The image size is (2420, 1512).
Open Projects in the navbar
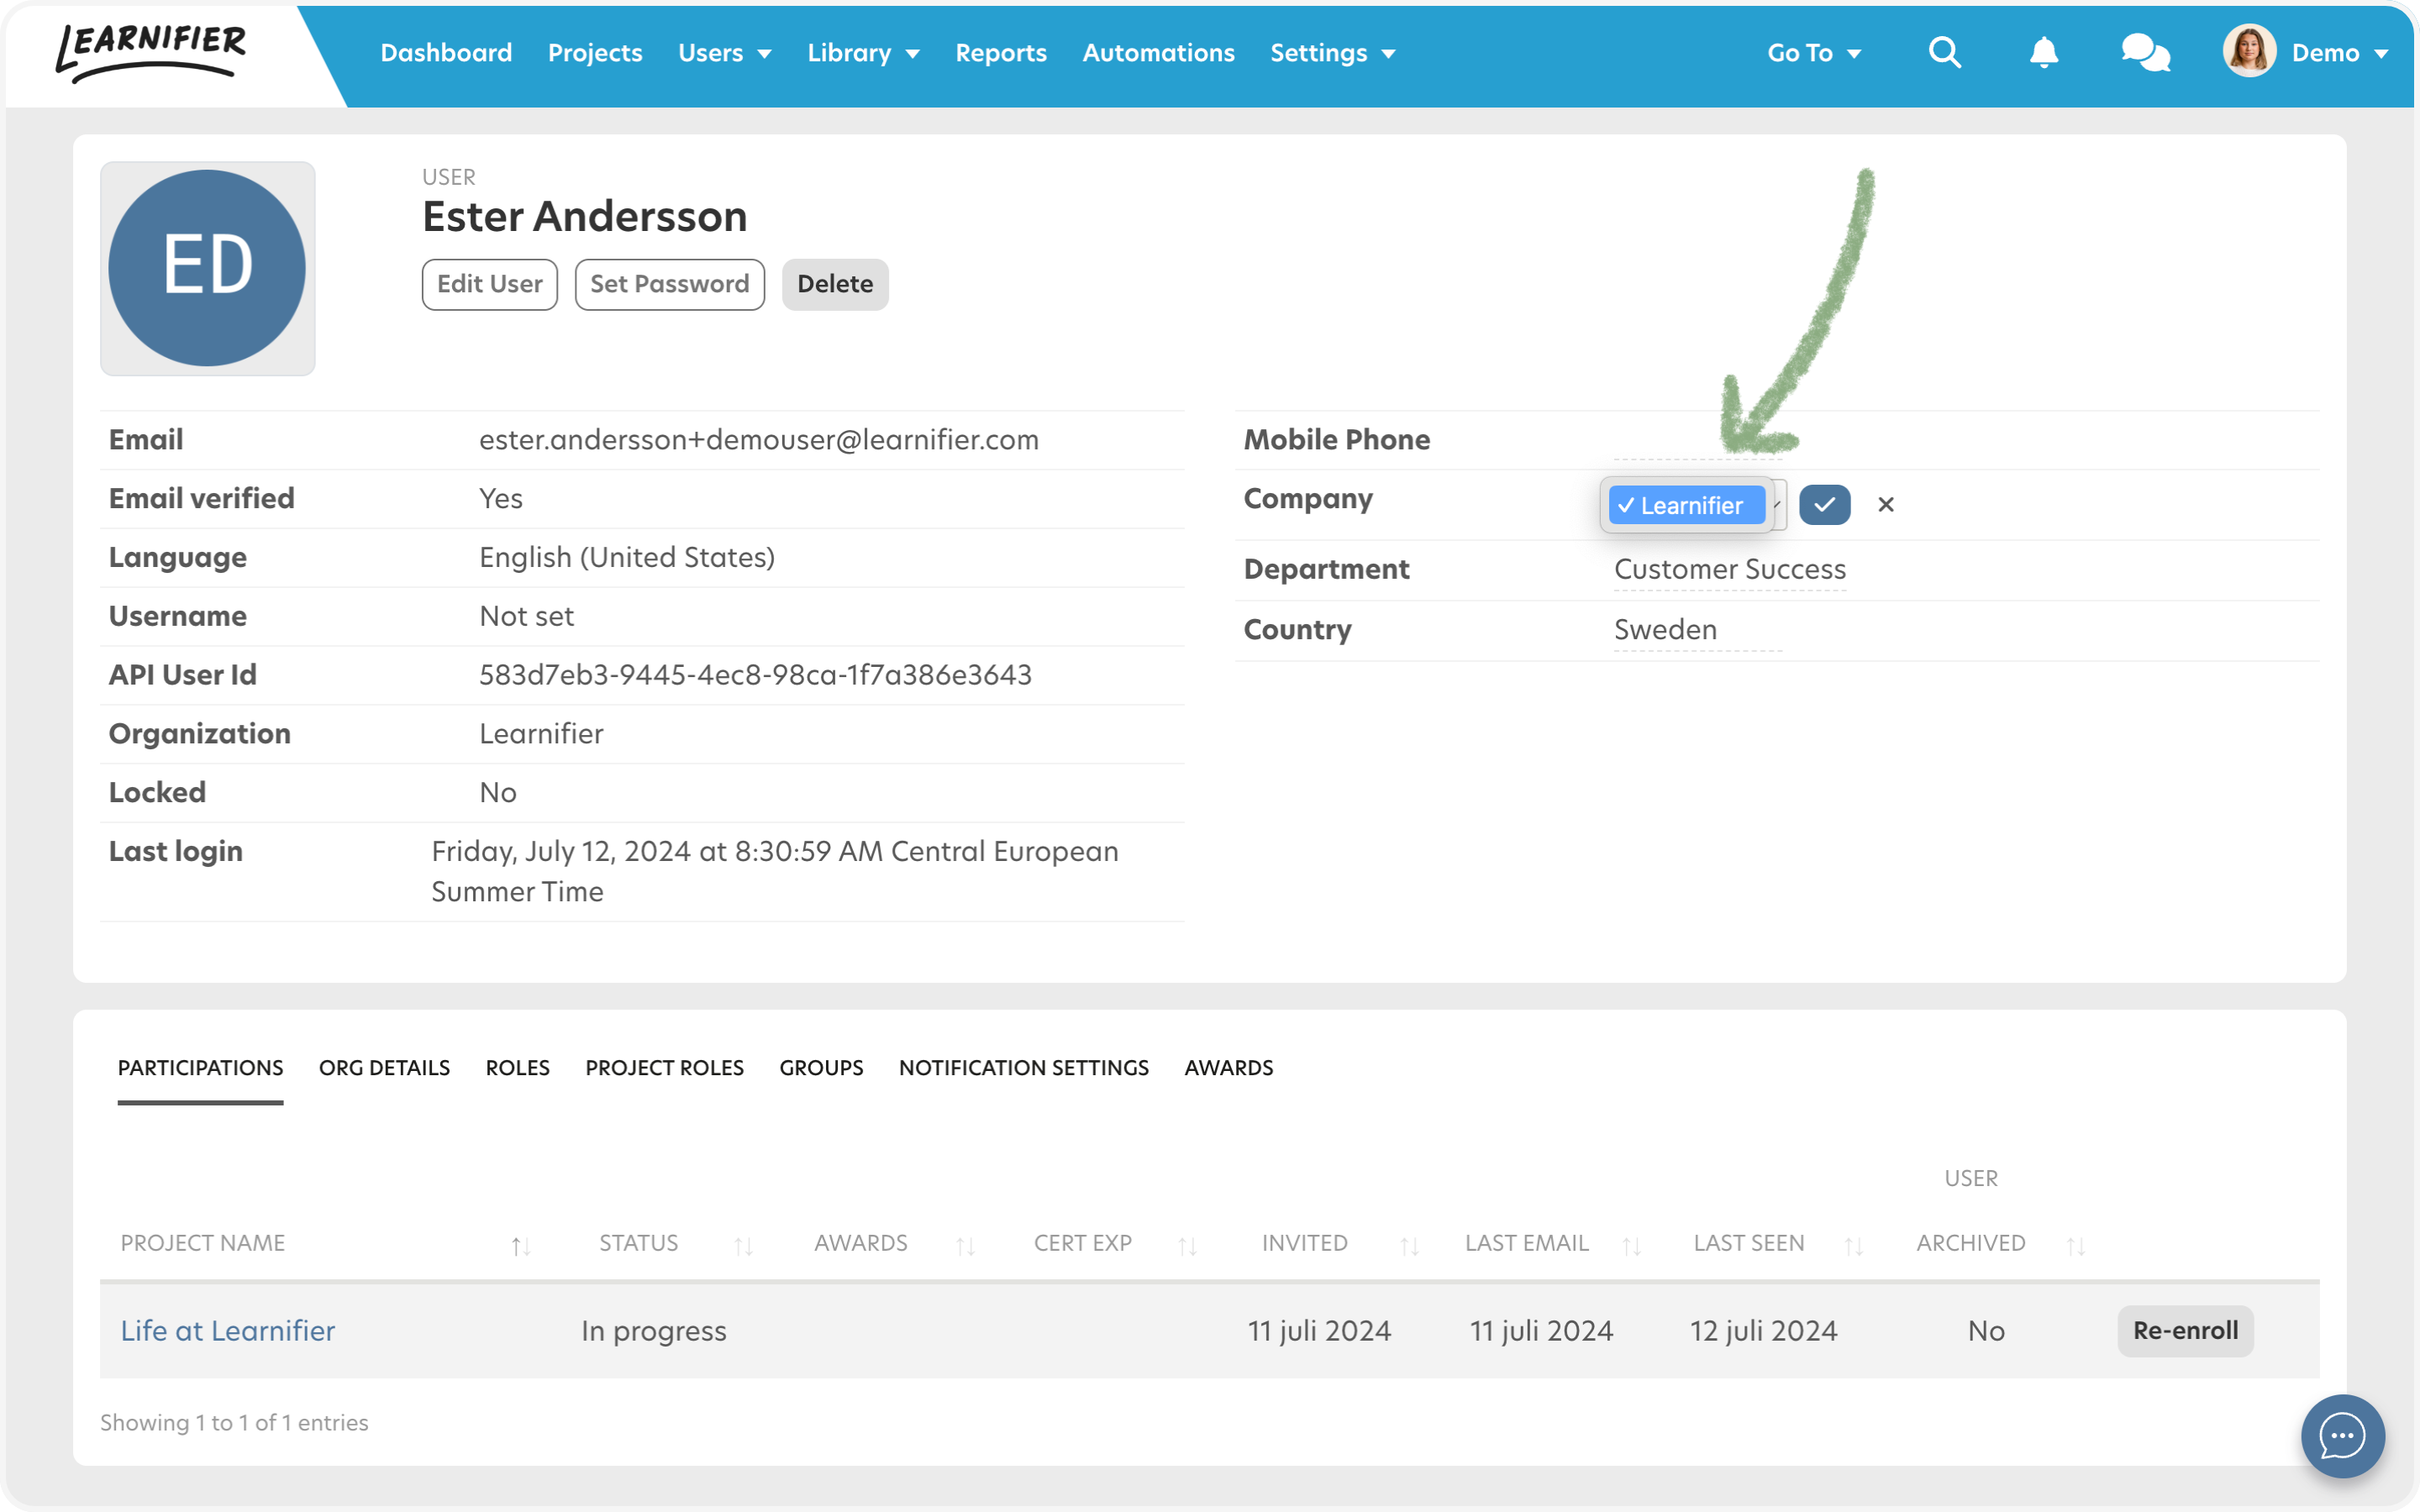pyautogui.click(x=595, y=53)
